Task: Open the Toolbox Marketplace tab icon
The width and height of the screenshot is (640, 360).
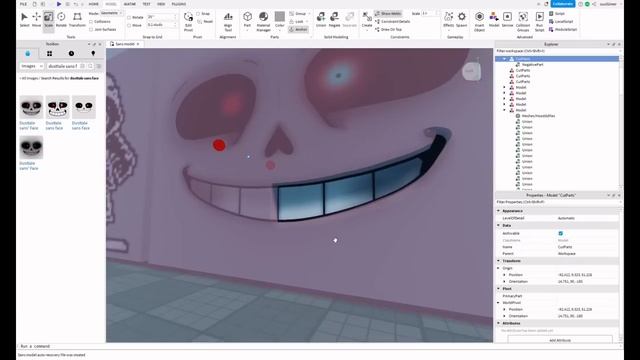Action: (28, 53)
